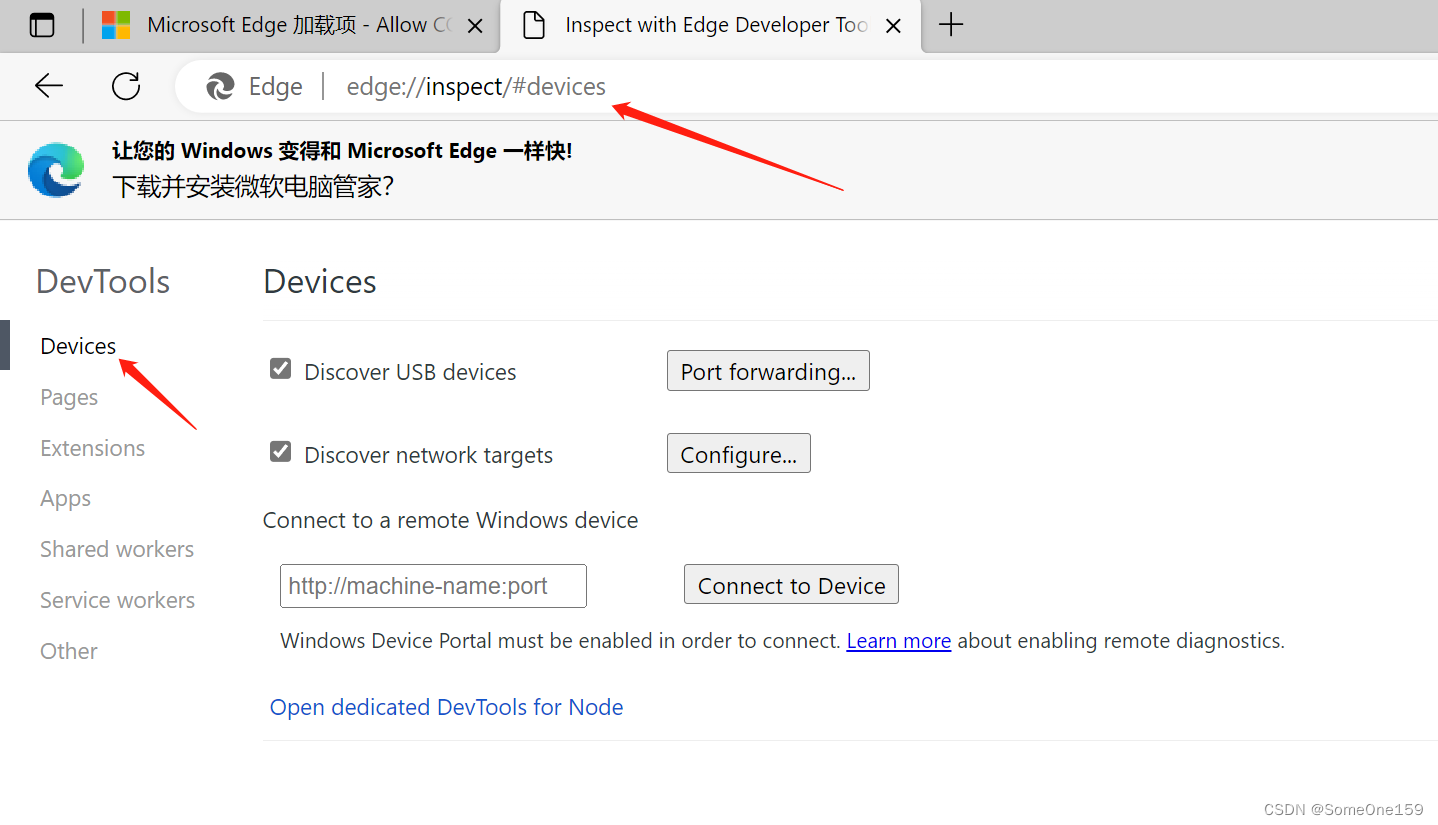The width and height of the screenshot is (1438, 825).
Task: Click the banner title 让您的 Windows 变得和 Microsoft Edge 一样快
Action: click(342, 151)
